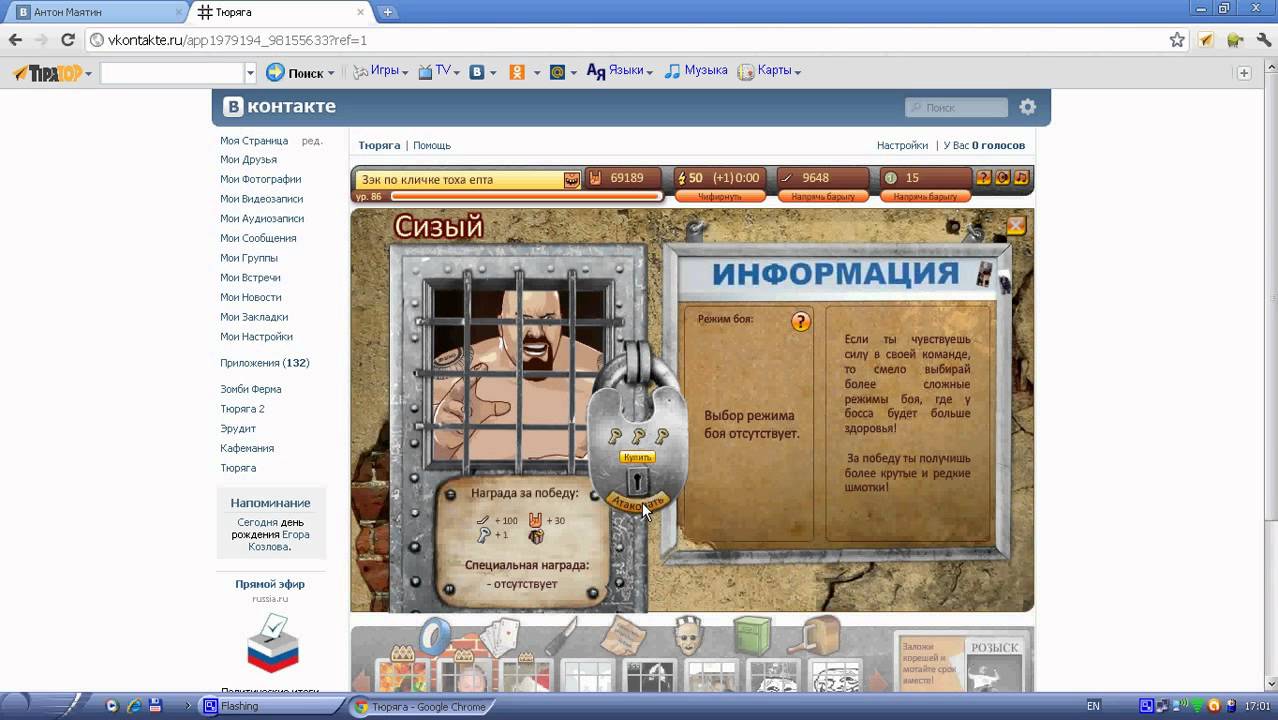Open Мои Настройки in sidebar

coord(256,337)
